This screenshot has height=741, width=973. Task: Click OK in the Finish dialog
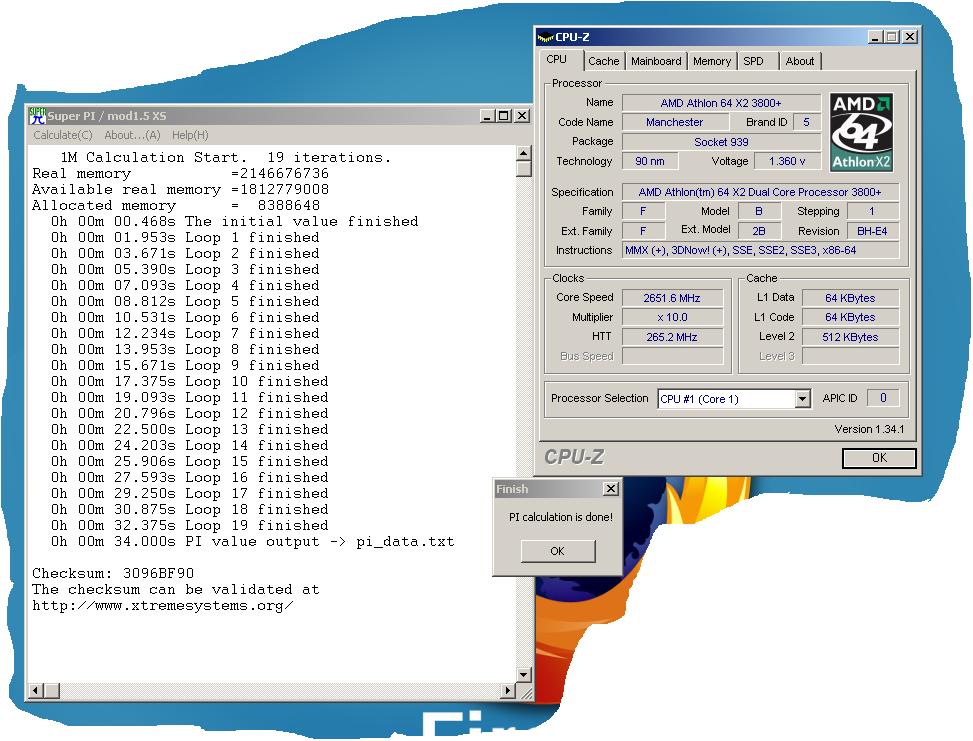[558, 551]
